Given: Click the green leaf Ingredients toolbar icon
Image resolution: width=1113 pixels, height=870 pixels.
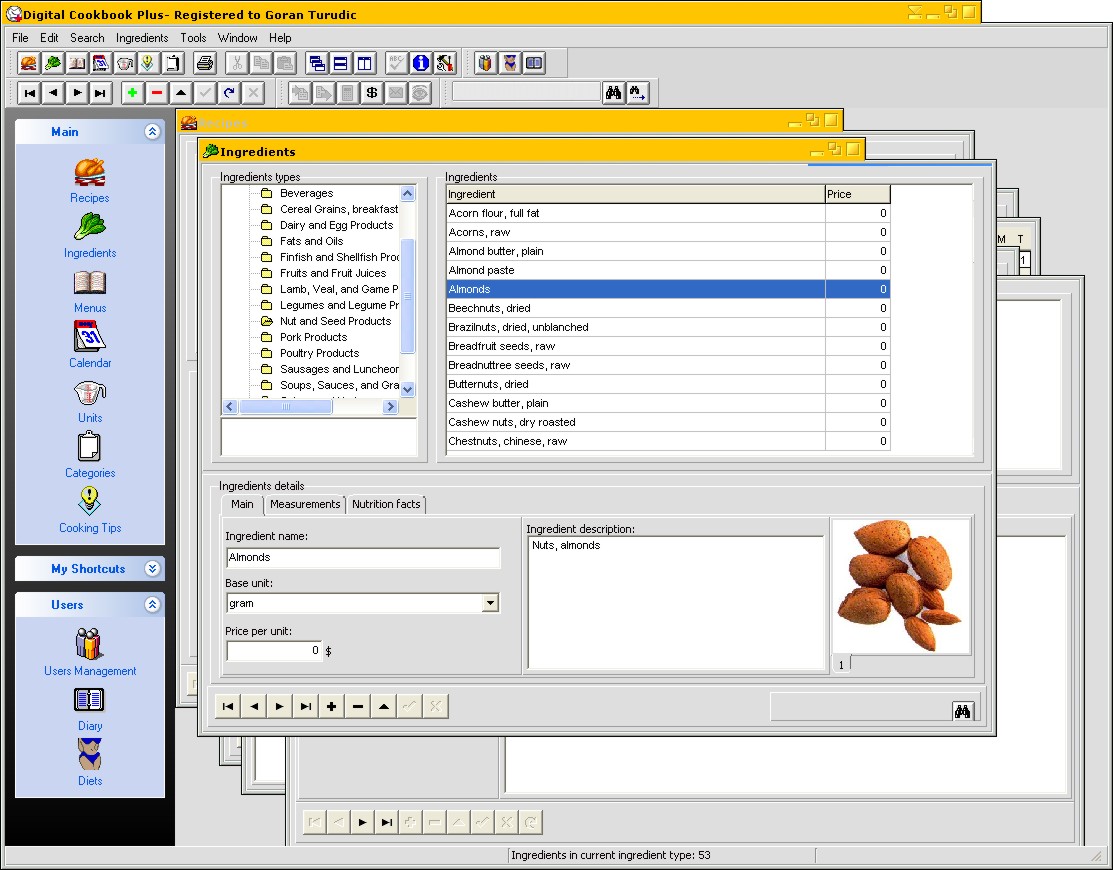Looking at the screenshot, I should (53, 64).
